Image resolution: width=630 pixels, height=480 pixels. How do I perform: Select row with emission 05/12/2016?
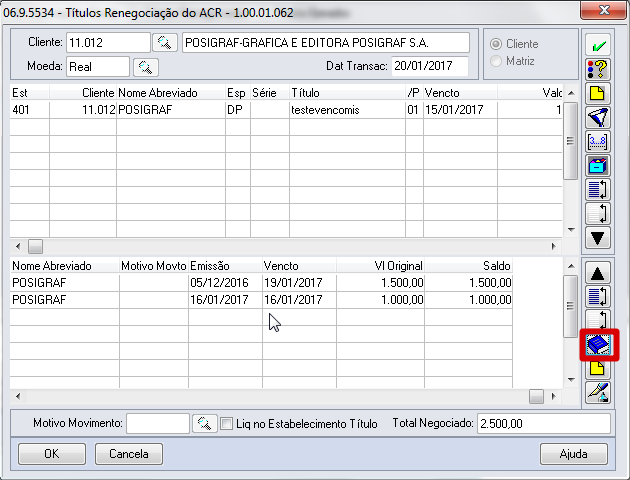(261, 283)
